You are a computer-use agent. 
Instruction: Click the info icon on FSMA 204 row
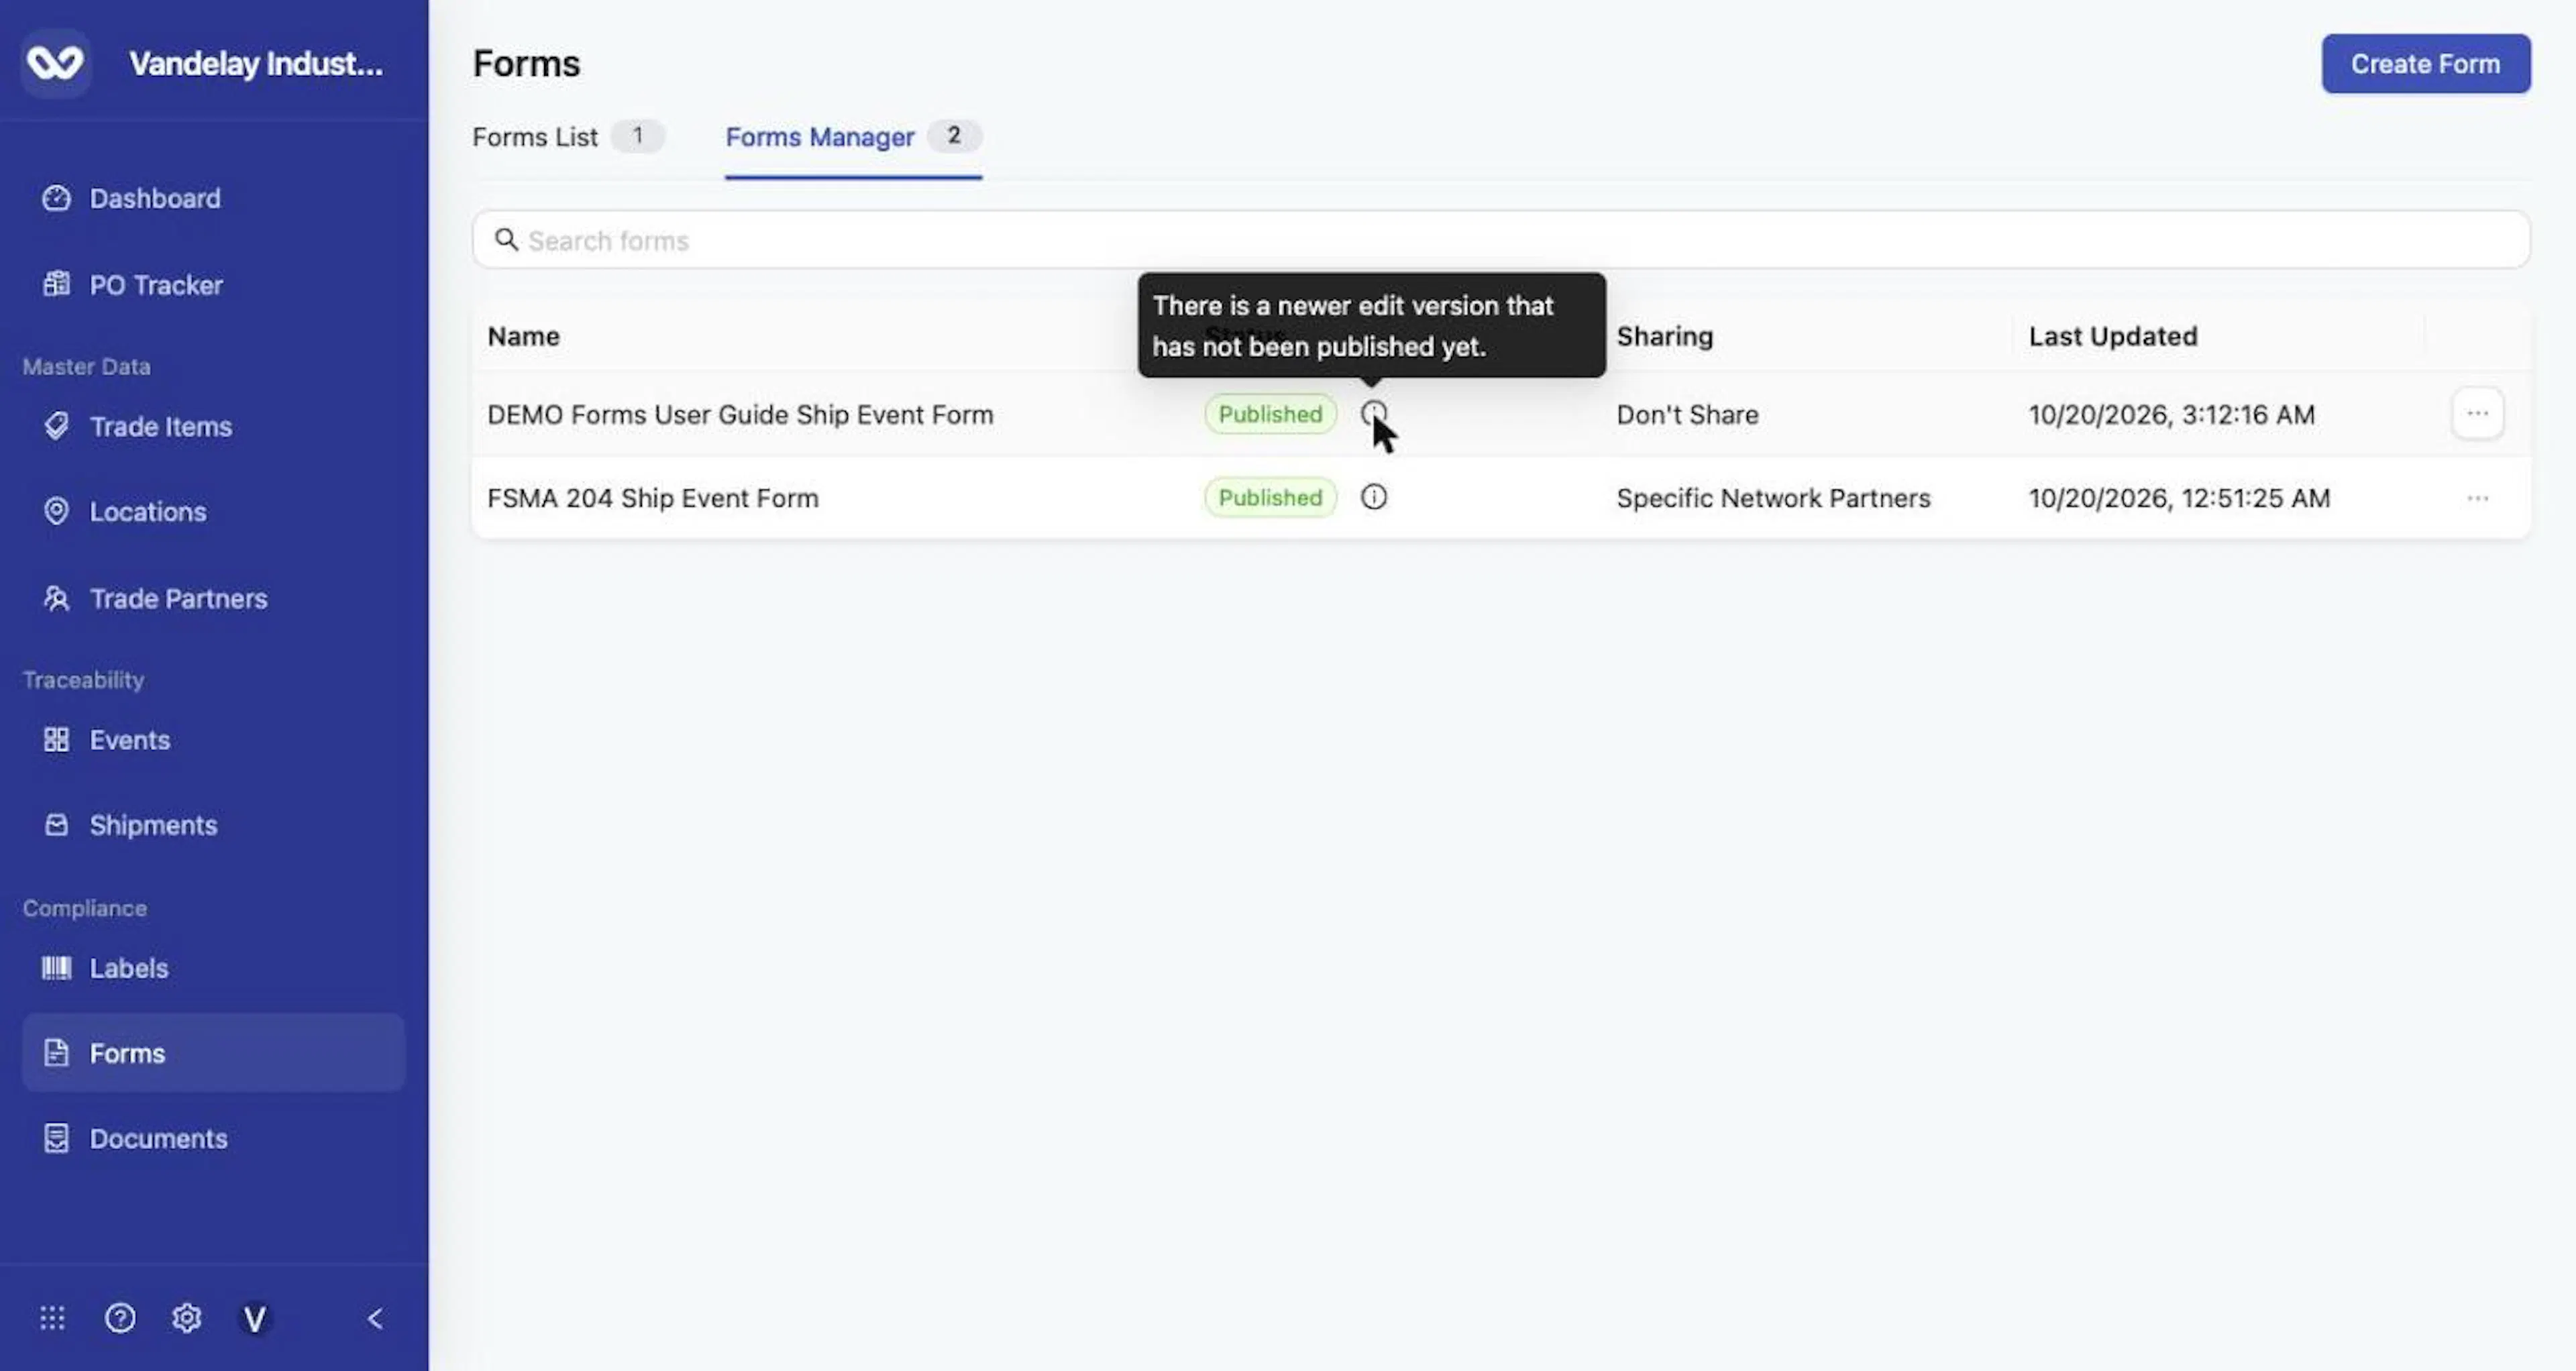pyautogui.click(x=1373, y=497)
